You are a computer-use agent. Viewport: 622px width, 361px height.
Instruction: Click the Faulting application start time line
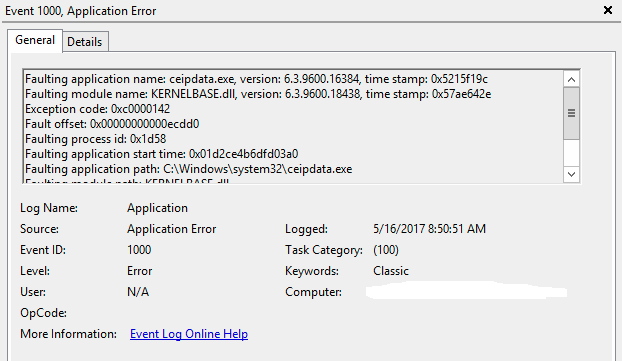click(x=161, y=154)
